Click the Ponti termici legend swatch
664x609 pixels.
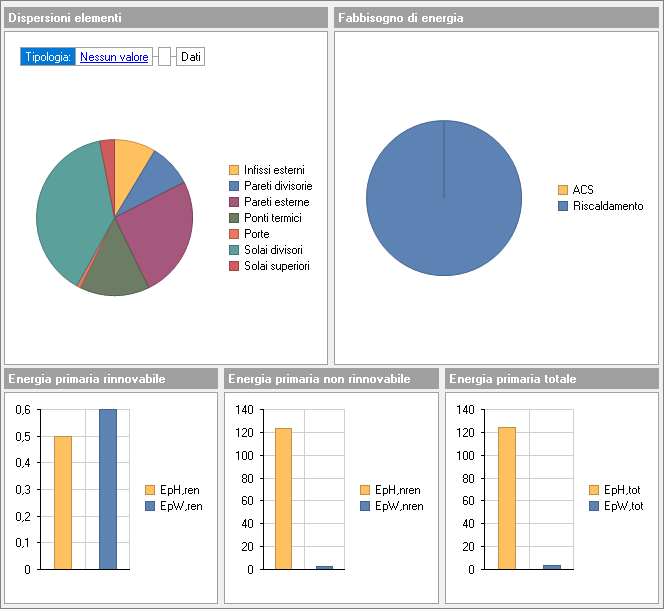[x=234, y=218]
